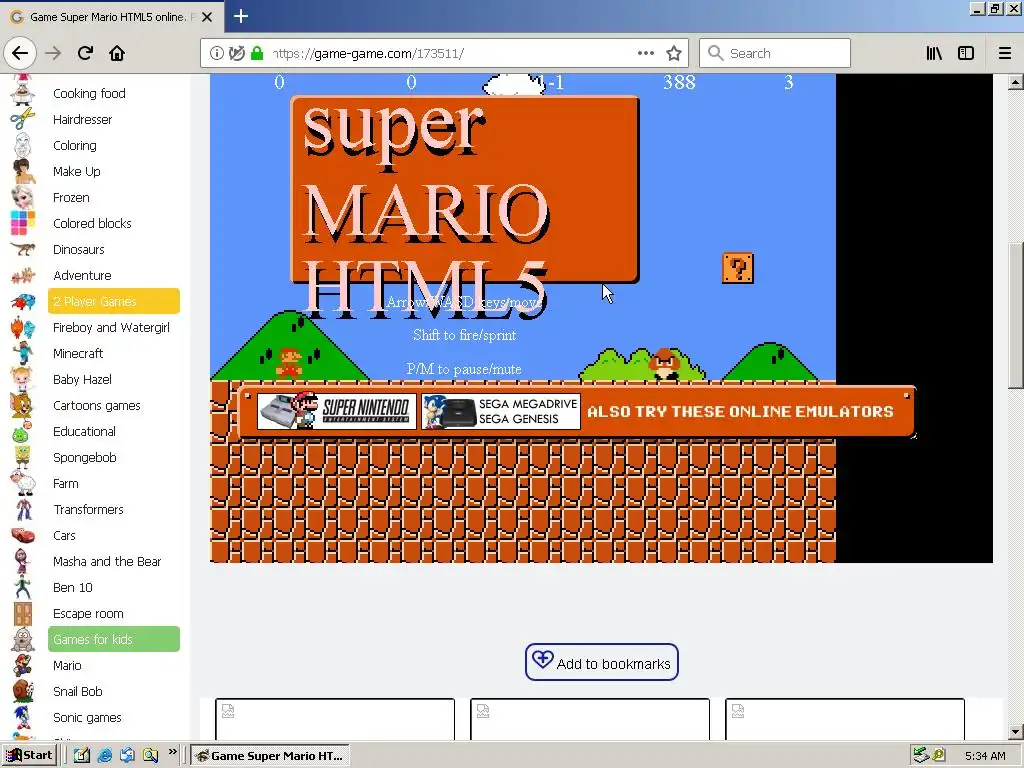The height and width of the screenshot is (768, 1024).
Task: Click the door icon beside Escape room
Action: pos(23,613)
